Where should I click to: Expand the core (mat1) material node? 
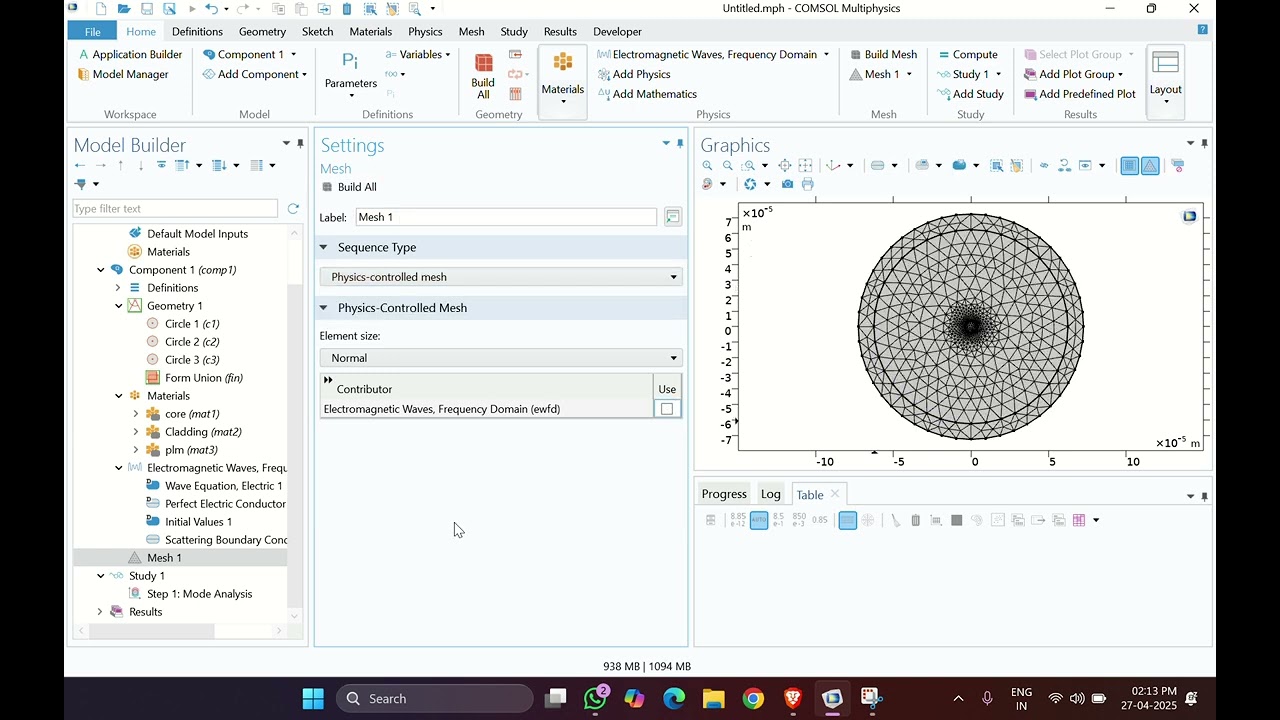[x=136, y=414]
